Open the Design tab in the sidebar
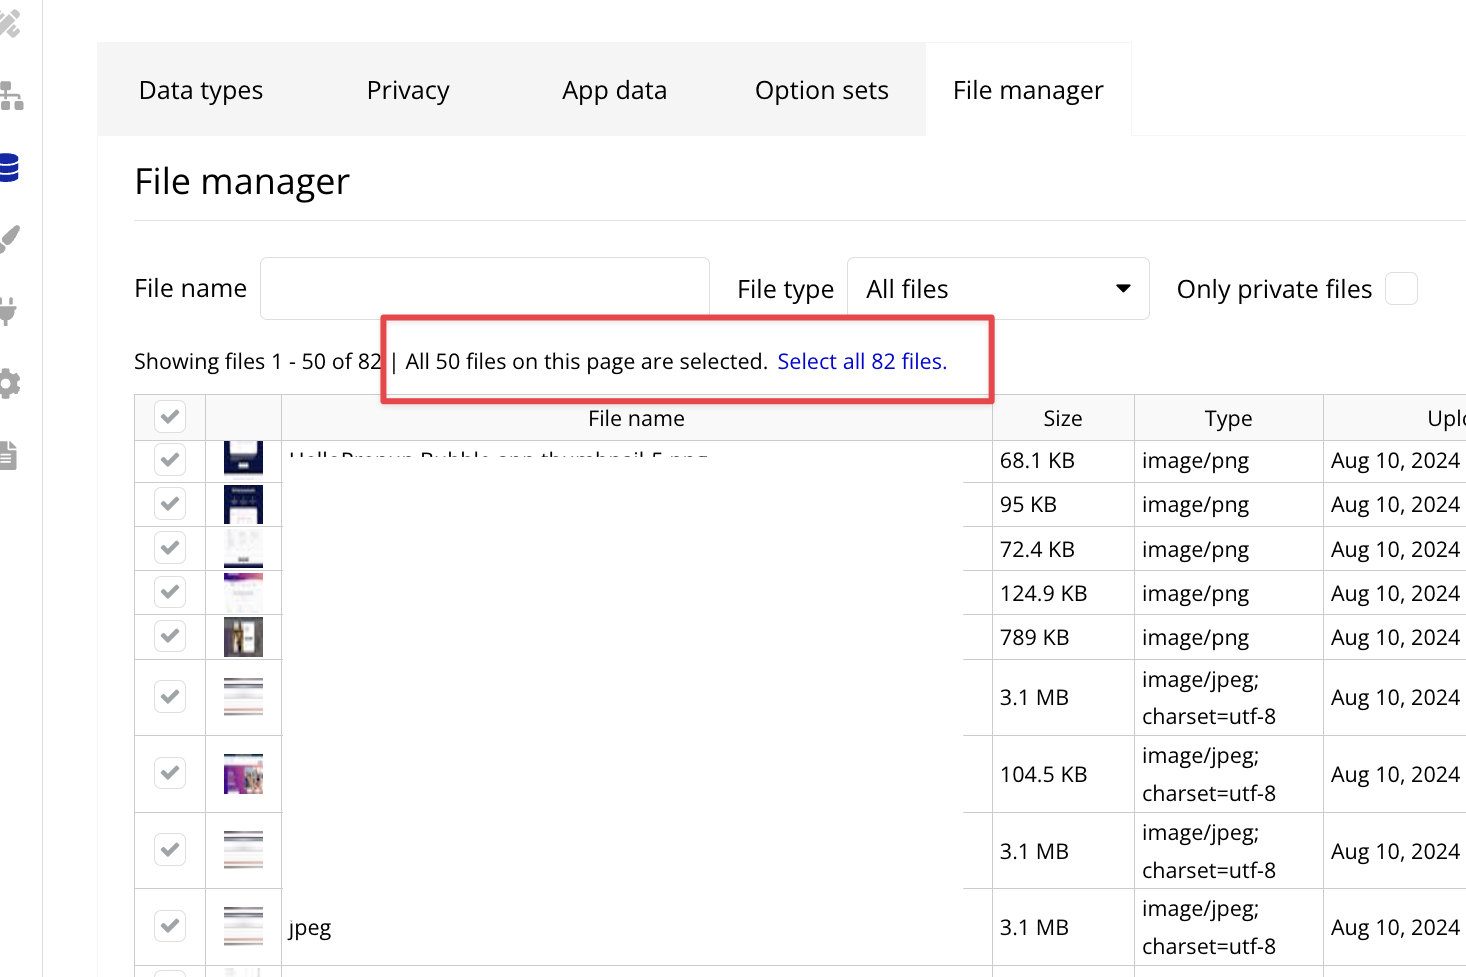 [x=10, y=24]
